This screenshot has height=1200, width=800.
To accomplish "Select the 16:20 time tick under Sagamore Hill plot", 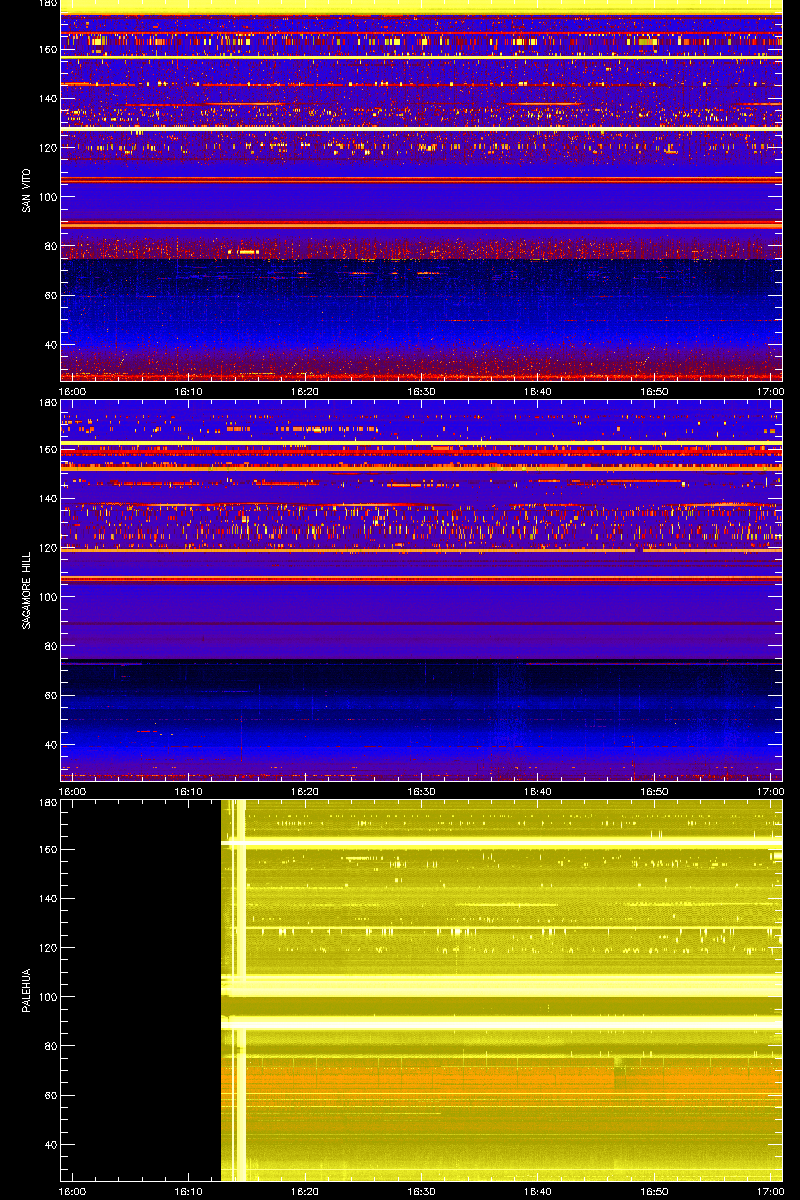I will (305, 791).
